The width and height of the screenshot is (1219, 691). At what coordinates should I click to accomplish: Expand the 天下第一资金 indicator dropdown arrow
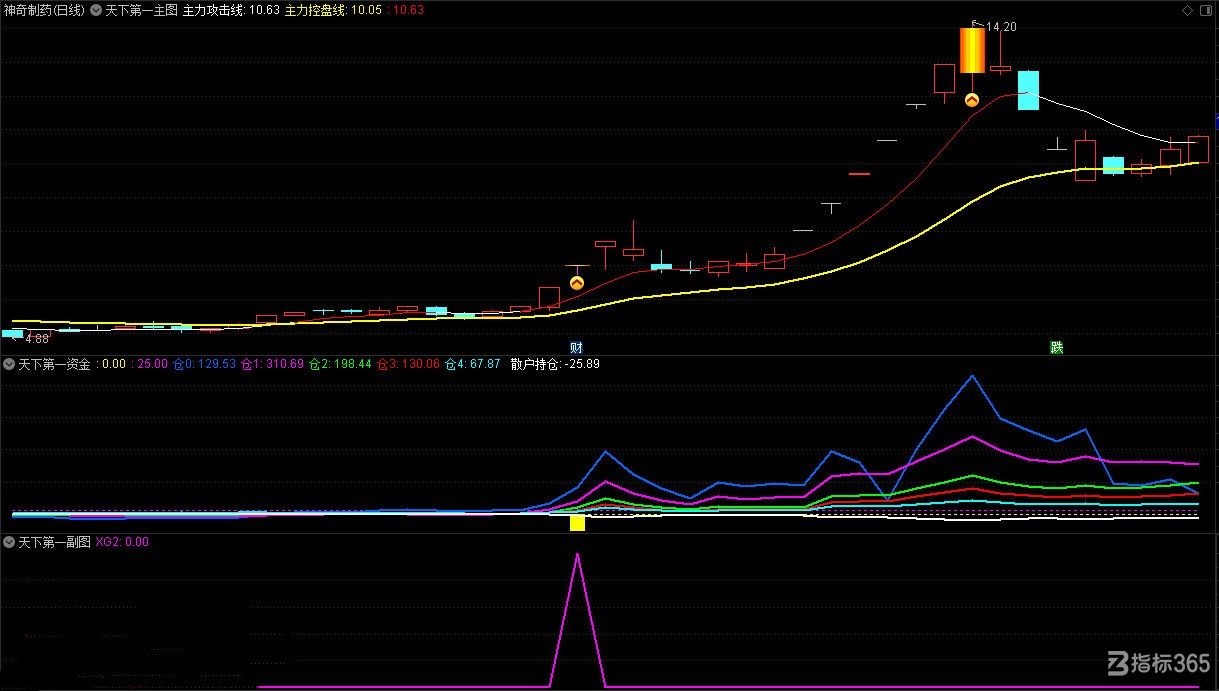(x=10, y=364)
